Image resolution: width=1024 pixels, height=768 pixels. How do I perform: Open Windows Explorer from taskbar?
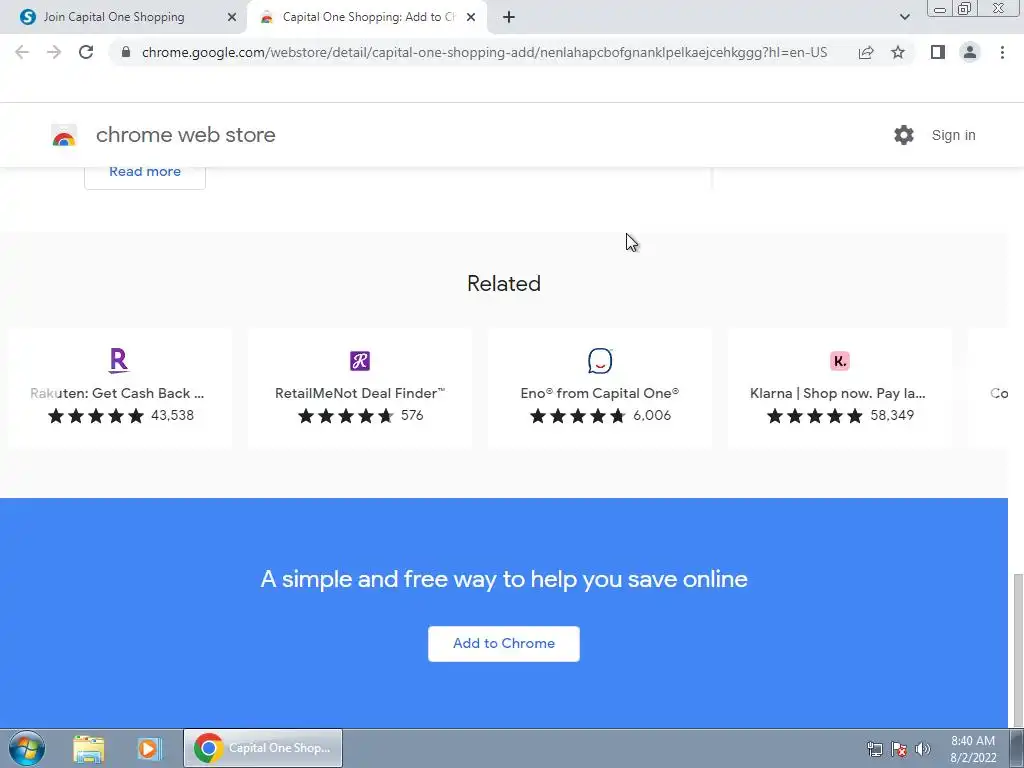point(89,748)
